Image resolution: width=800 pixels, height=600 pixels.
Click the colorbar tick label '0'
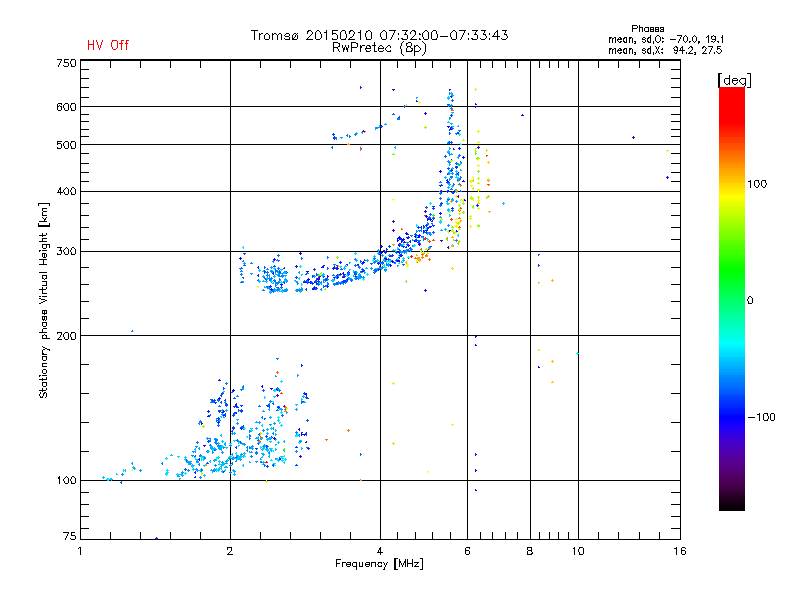[x=750, y=301]
